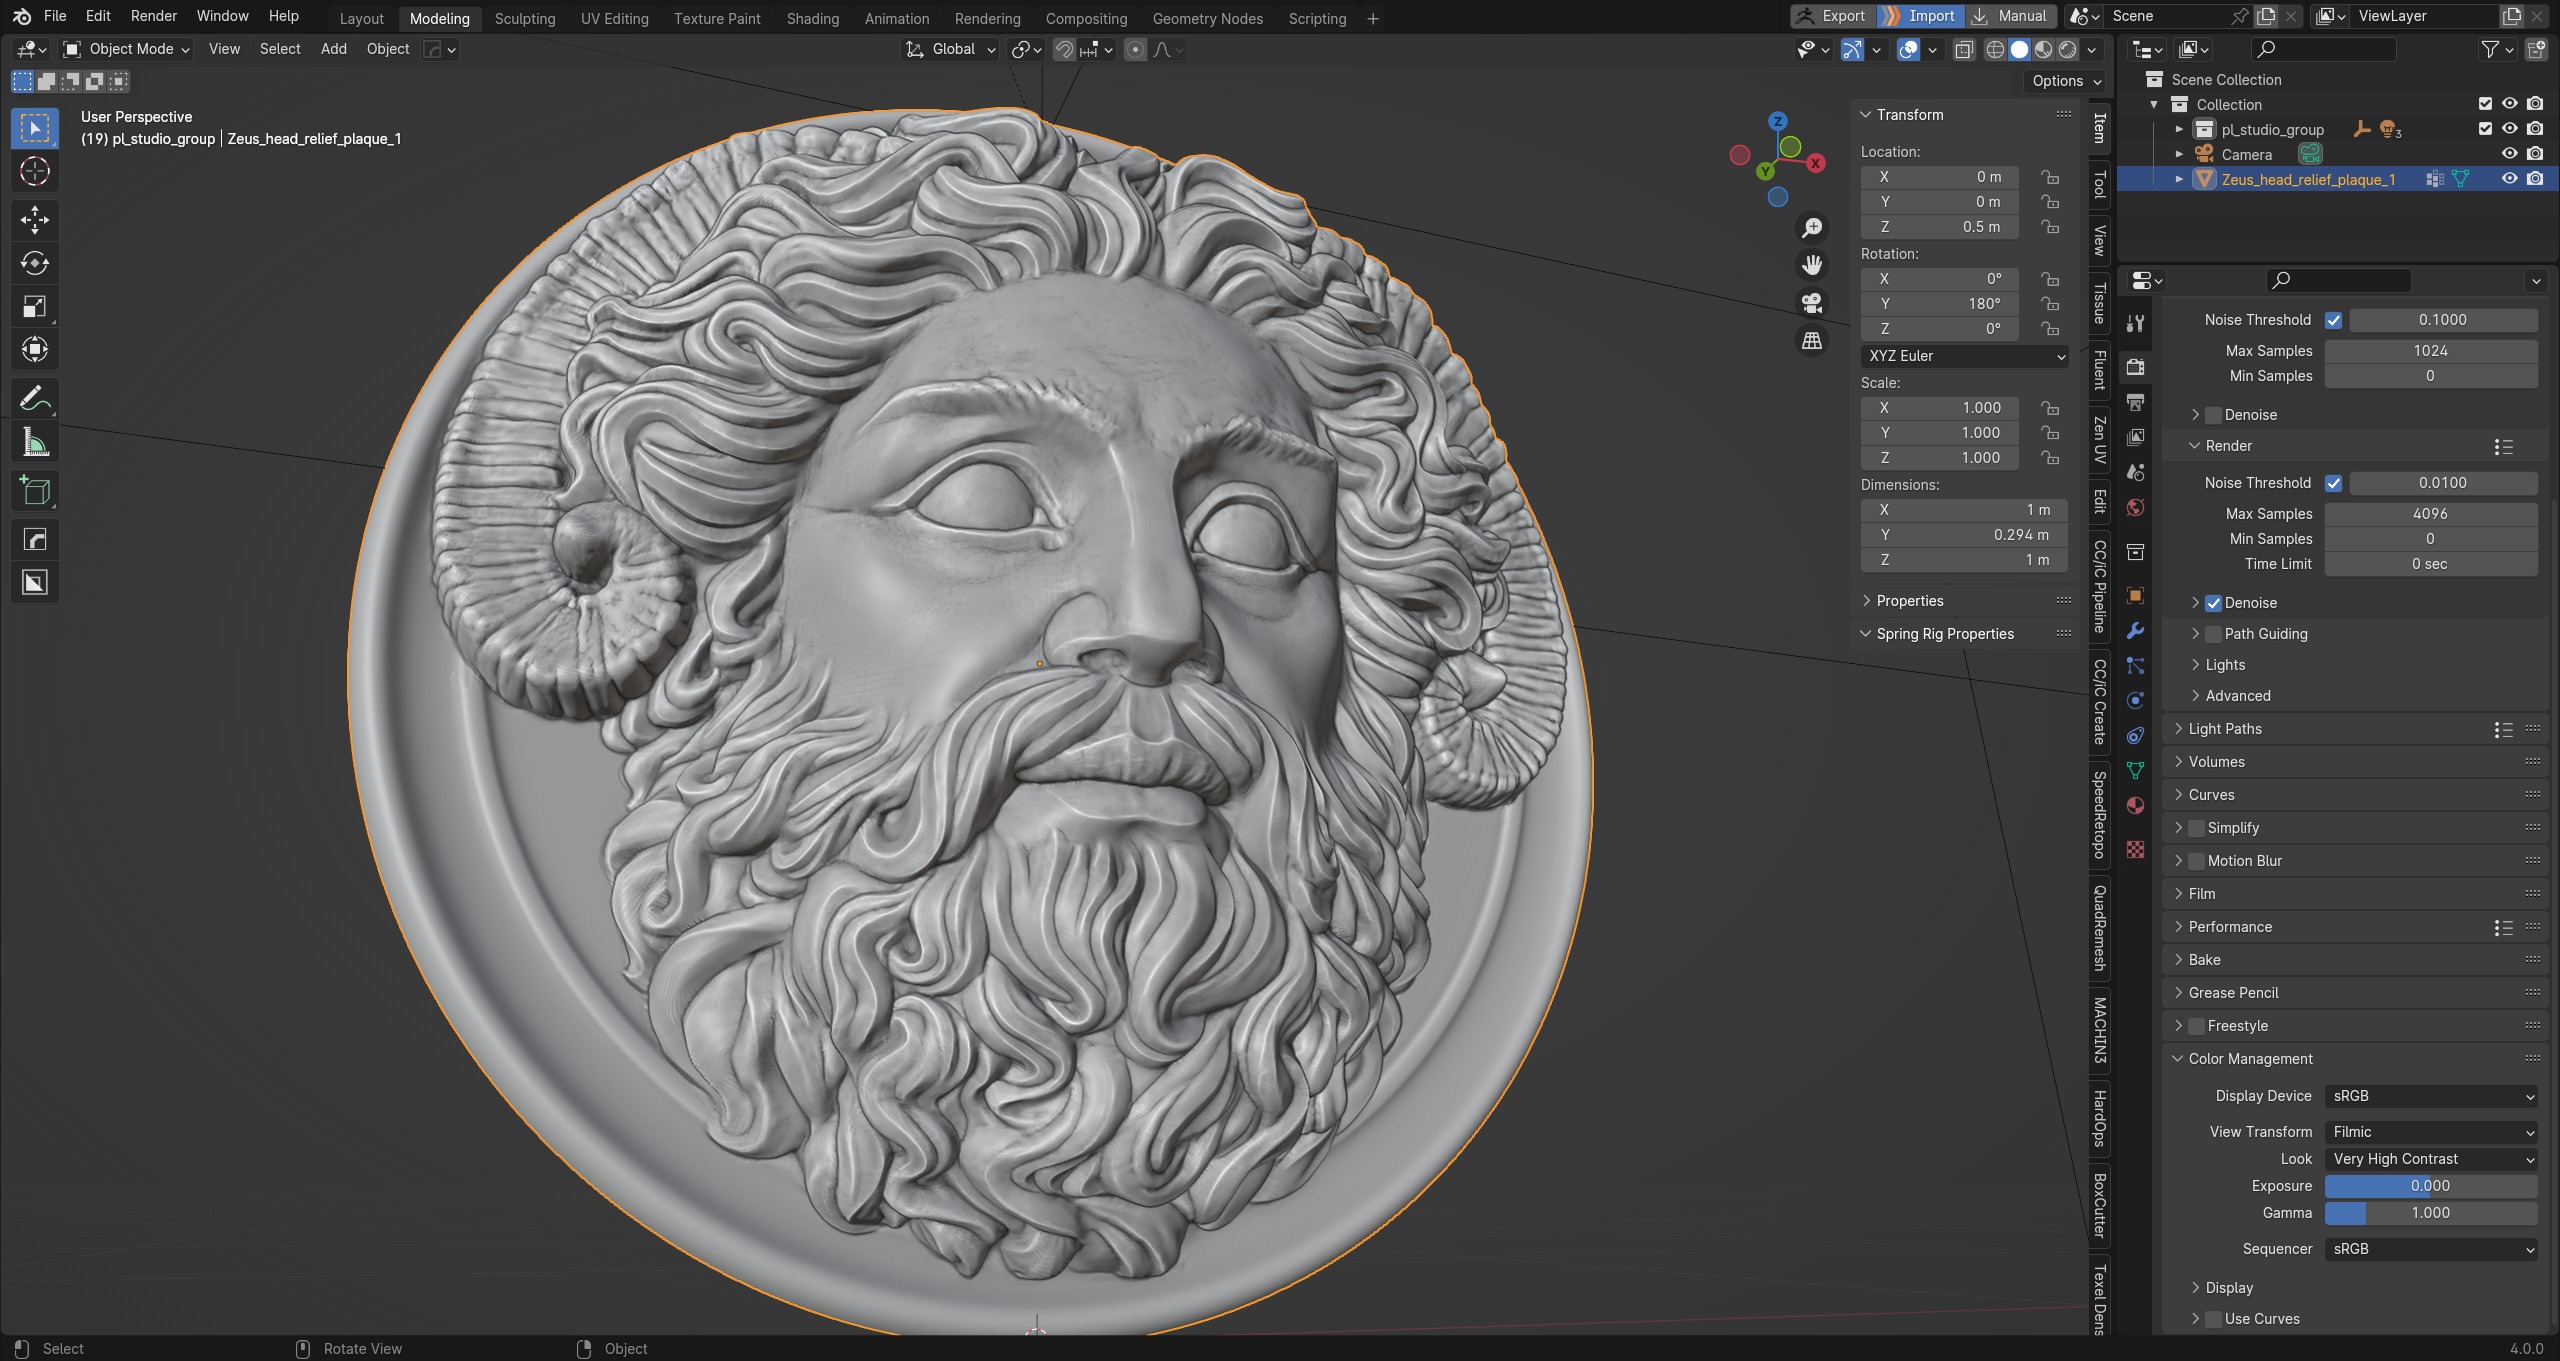
Task: Click the Add Cube tool
Action: pyautogui.click(x=35, y=491)
